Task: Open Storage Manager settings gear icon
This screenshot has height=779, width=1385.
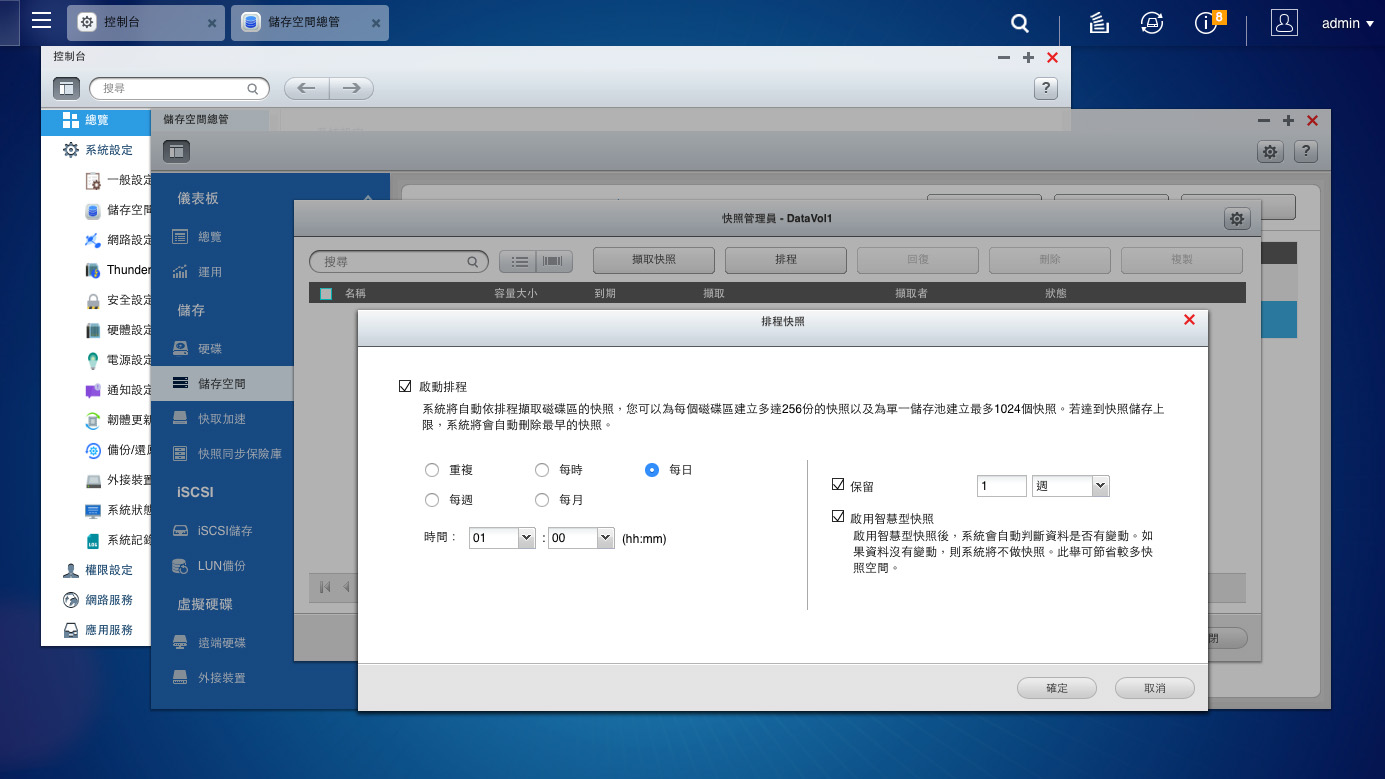Action: coord(1270,152)
